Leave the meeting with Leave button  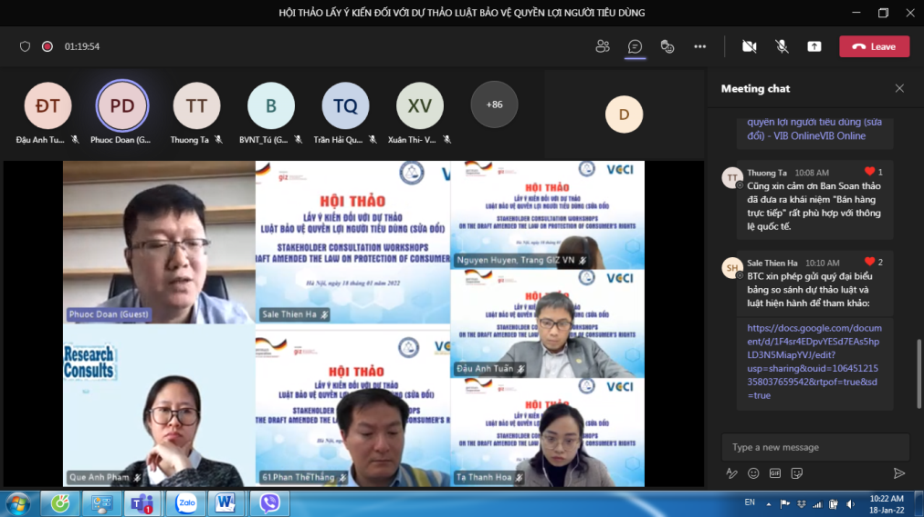(x=874, y=46)
